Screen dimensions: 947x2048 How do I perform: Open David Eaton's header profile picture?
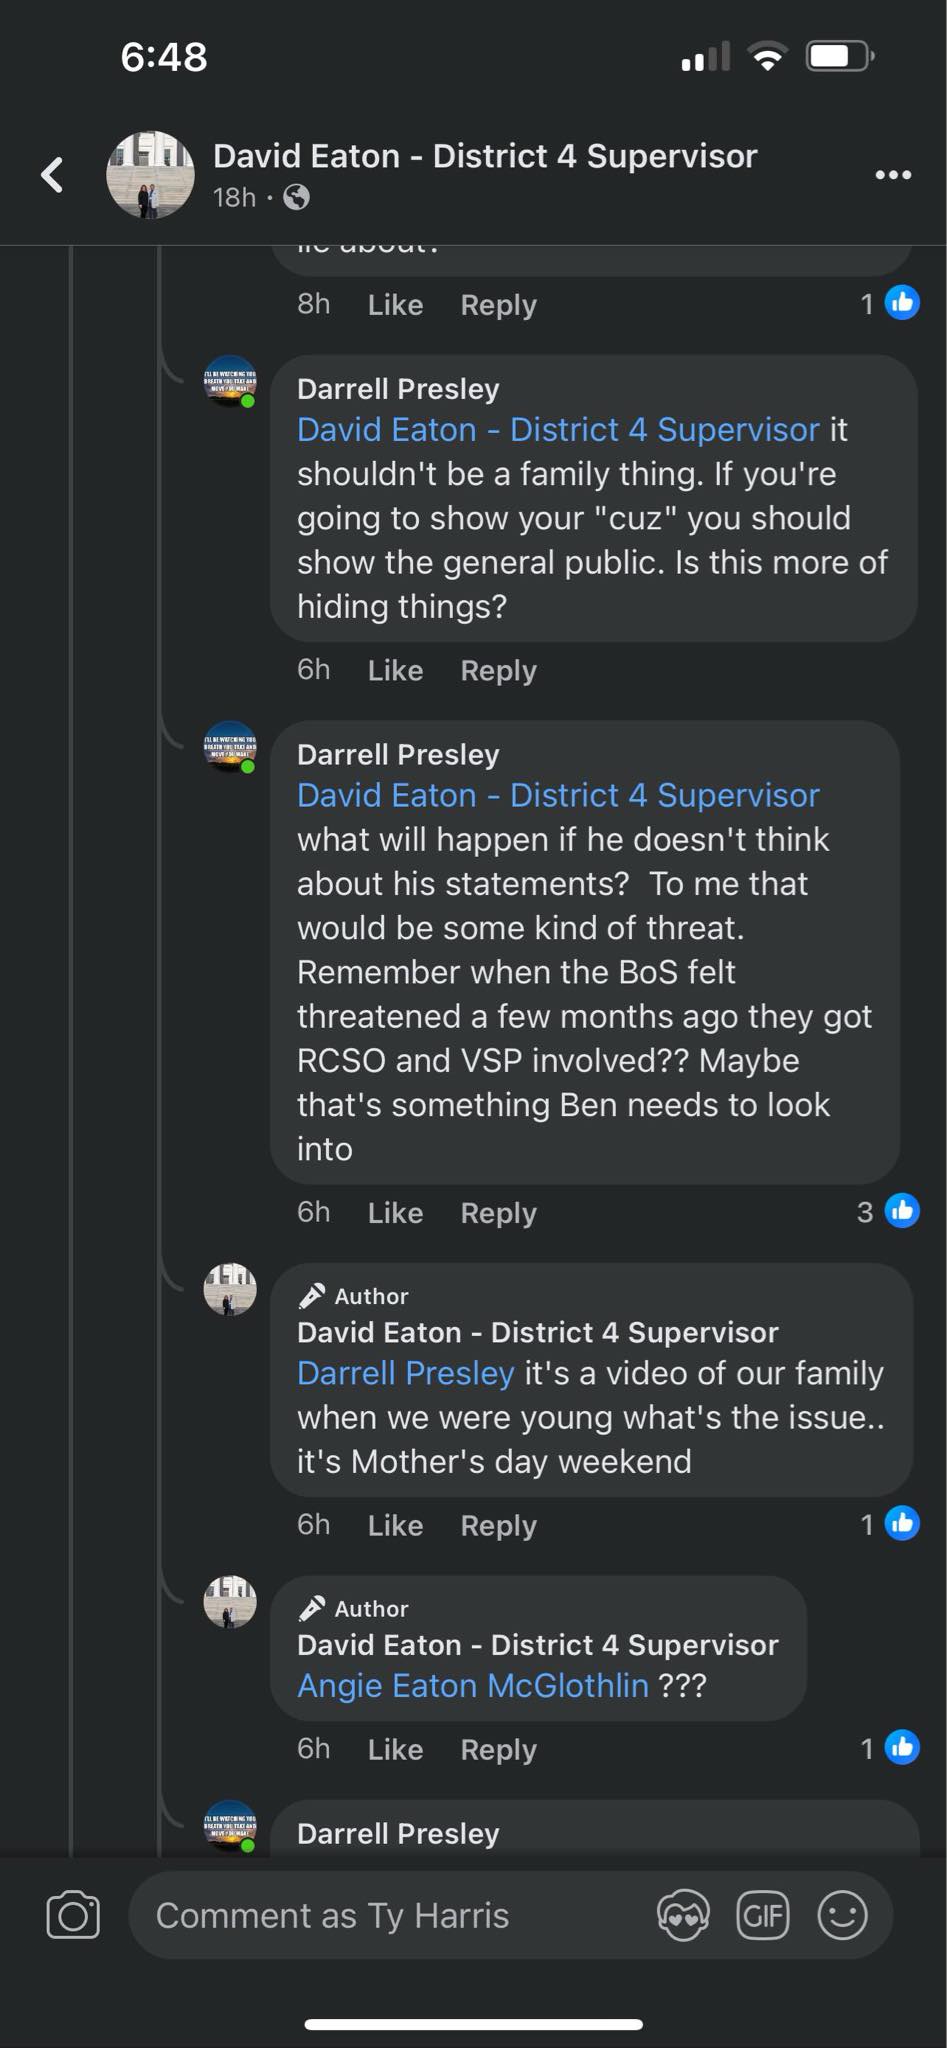(x=150, y=175)
